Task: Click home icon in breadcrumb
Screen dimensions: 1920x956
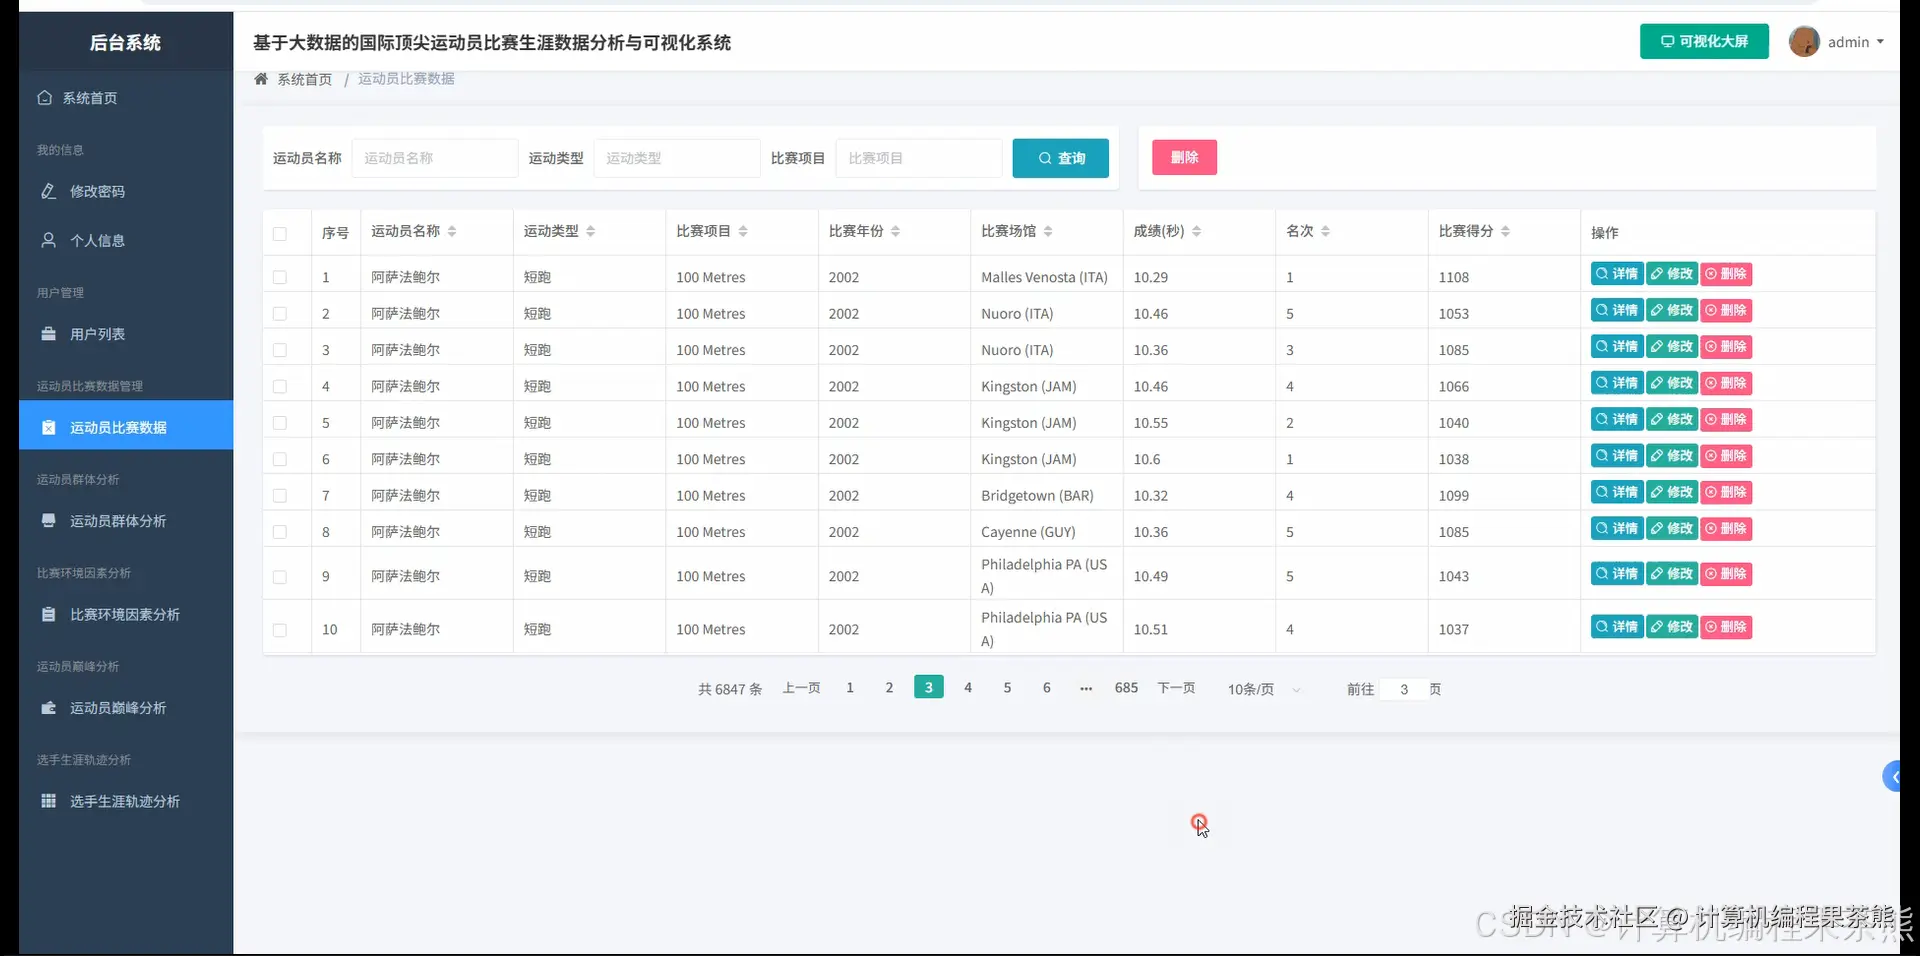Action: [261, 79]
